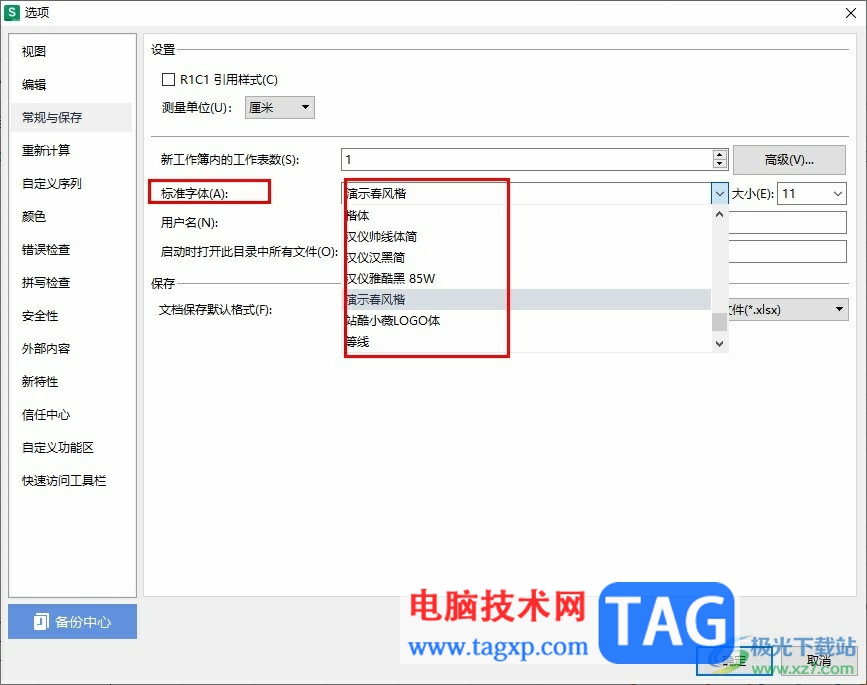Choose 汉仪帅线体简 from the font list
867x685 pixels.
tap(527, 237)
